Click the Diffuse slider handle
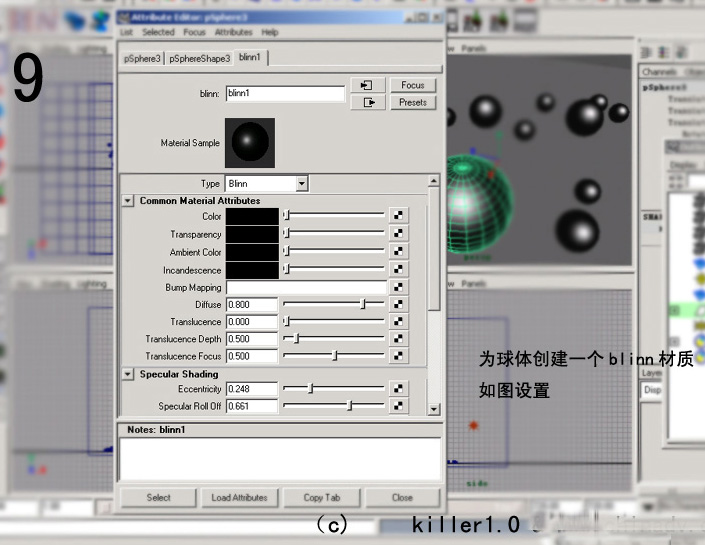This screenshot has width=705, height=545. point(363,304)
